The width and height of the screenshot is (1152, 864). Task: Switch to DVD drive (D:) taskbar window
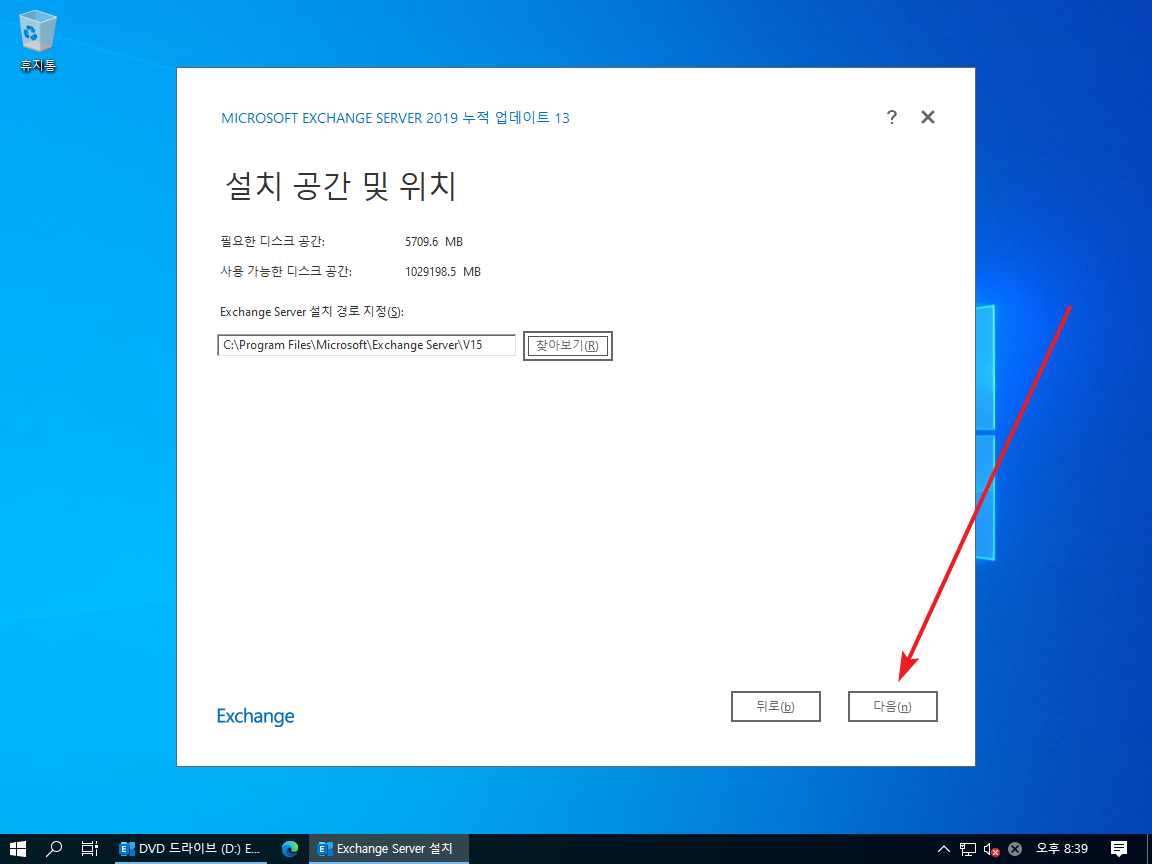[x=191, y=849]
